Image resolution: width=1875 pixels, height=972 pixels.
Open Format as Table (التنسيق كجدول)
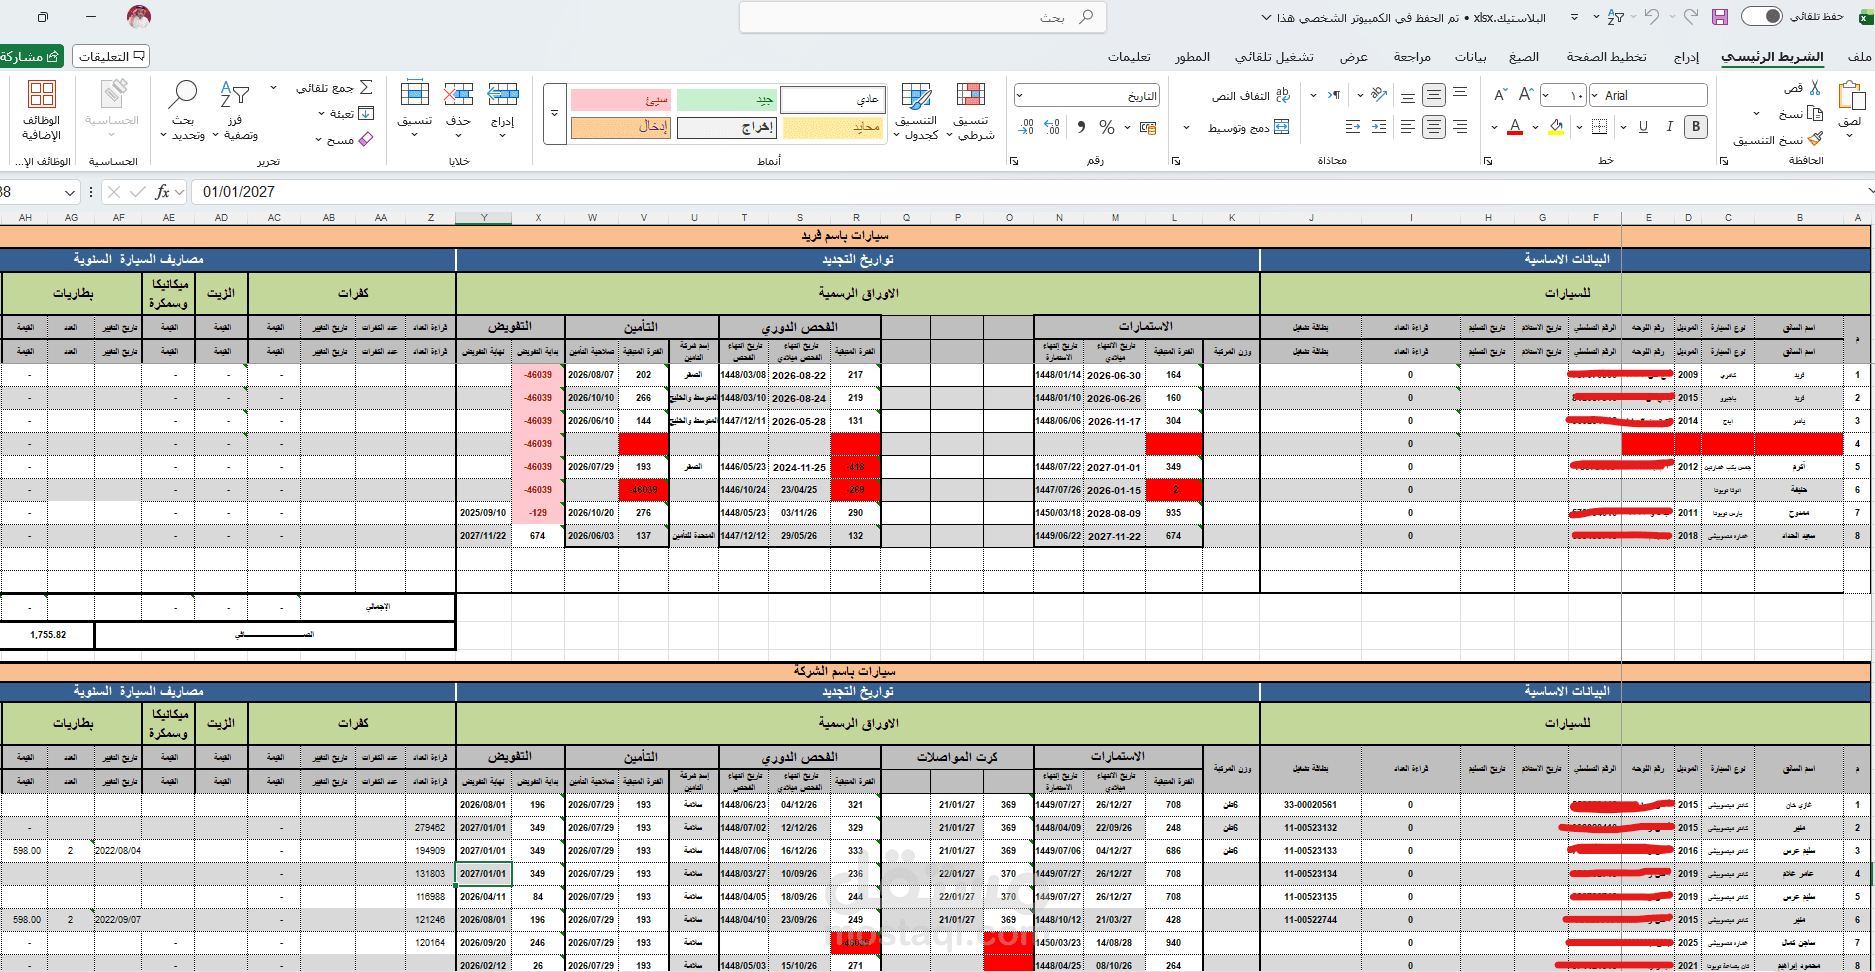click(x=916, y=111)
